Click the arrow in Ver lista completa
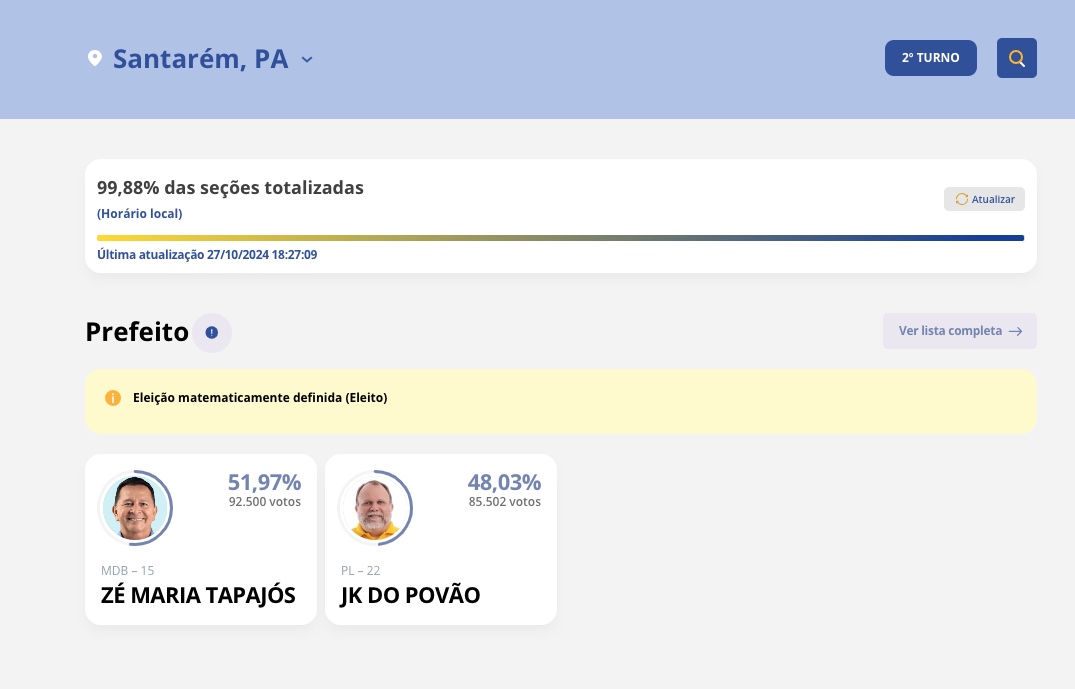Viewport: 1075px width, 689px height. [1015, 331]
